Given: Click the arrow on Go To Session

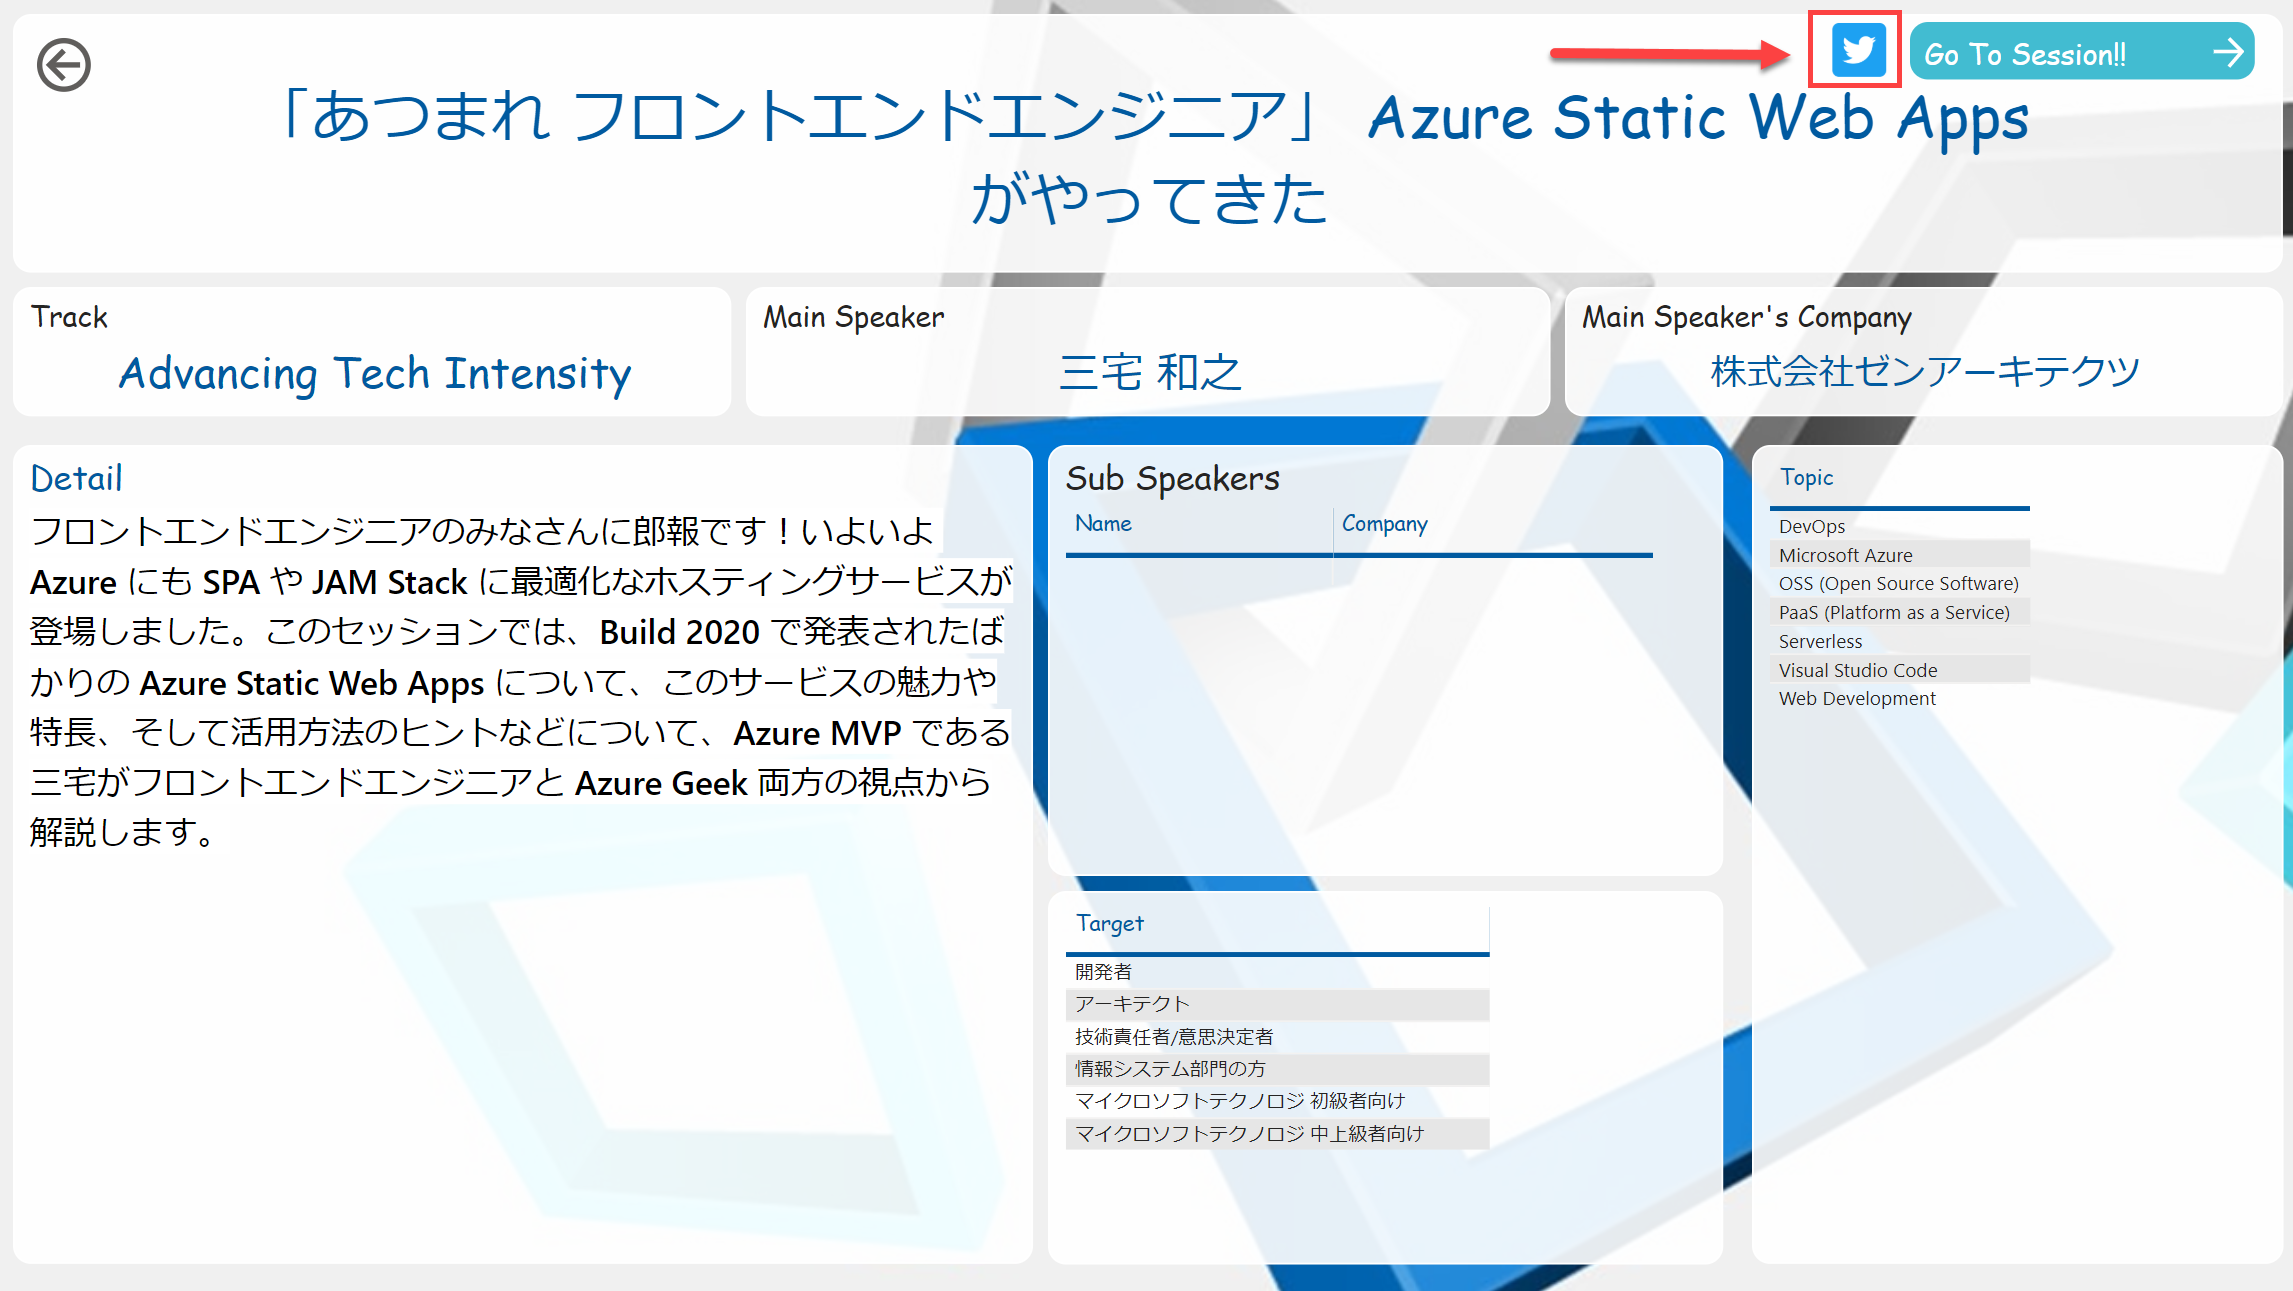Looking at the screenshot, I should coord(2228,52).
